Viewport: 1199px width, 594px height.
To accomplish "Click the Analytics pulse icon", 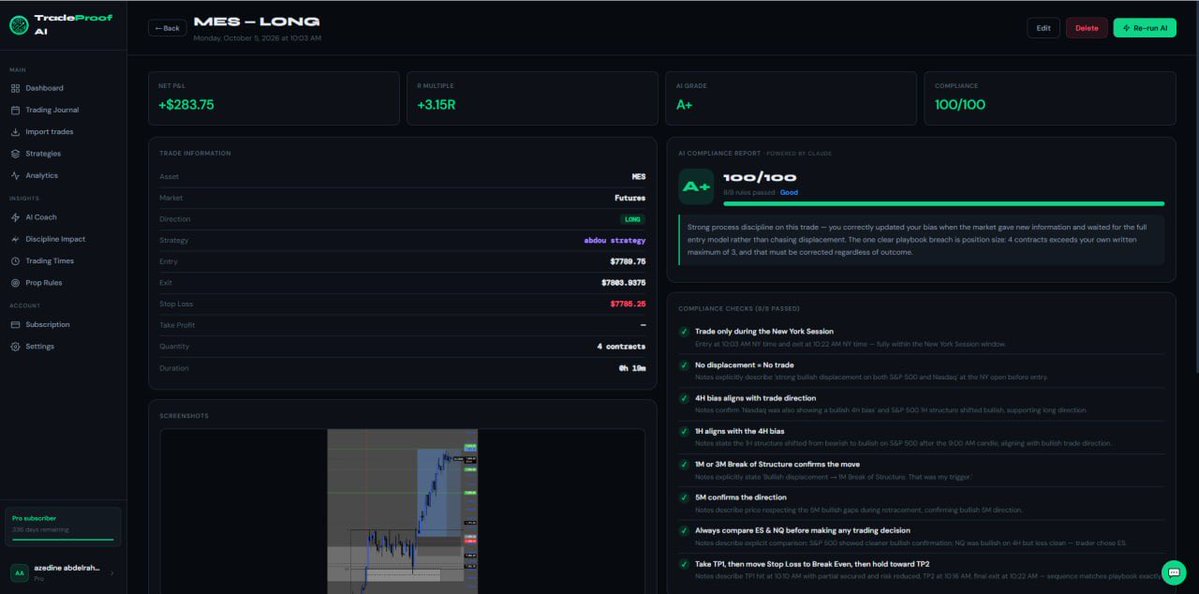I will pos(15,176).
